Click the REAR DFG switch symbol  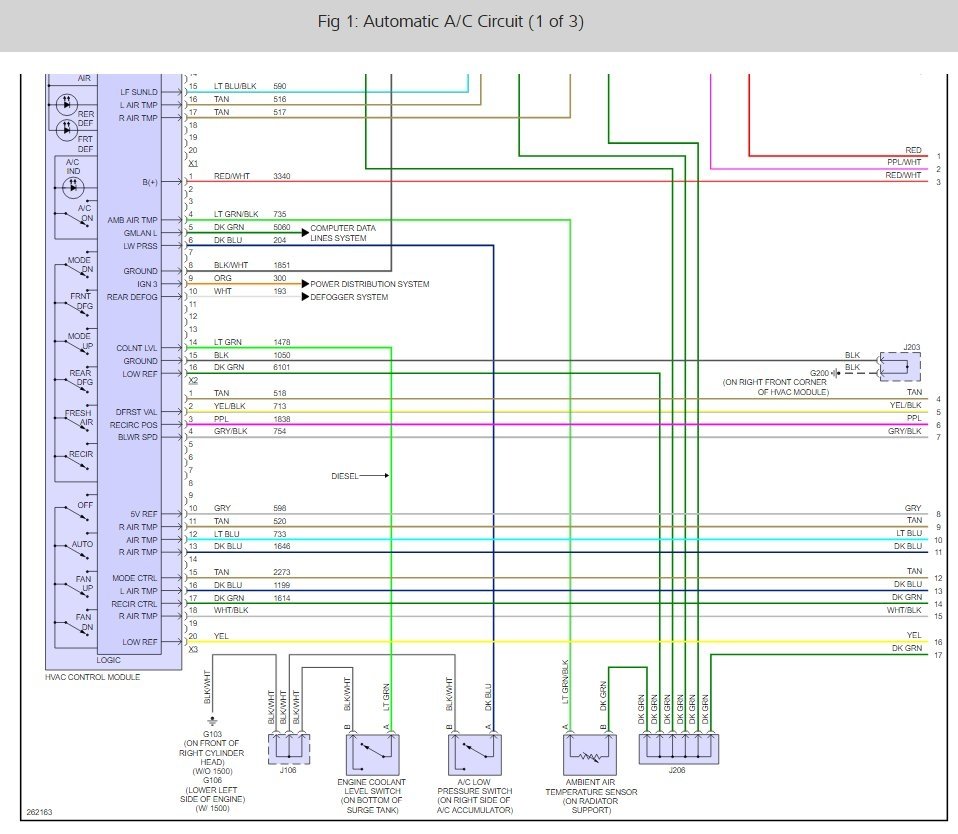click(76, 381)
